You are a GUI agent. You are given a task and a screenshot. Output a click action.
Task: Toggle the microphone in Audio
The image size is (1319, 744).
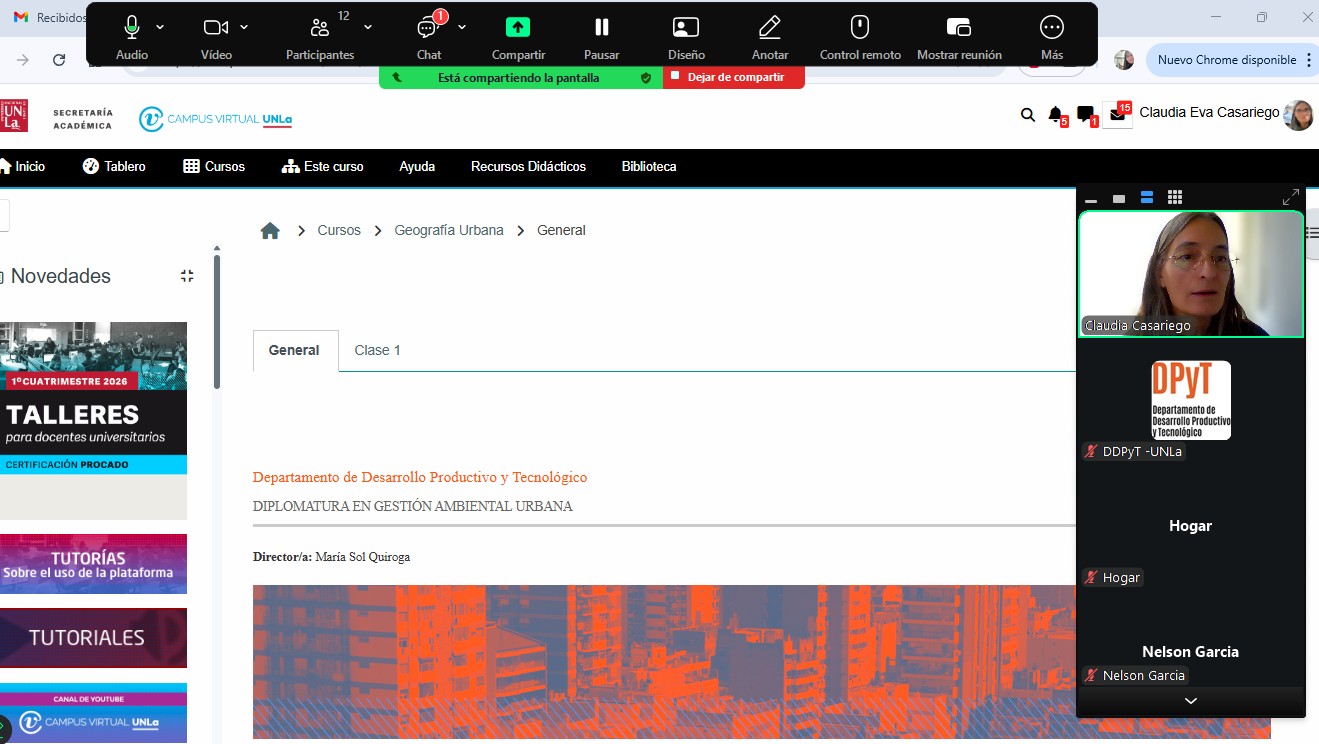click(131, 28)
